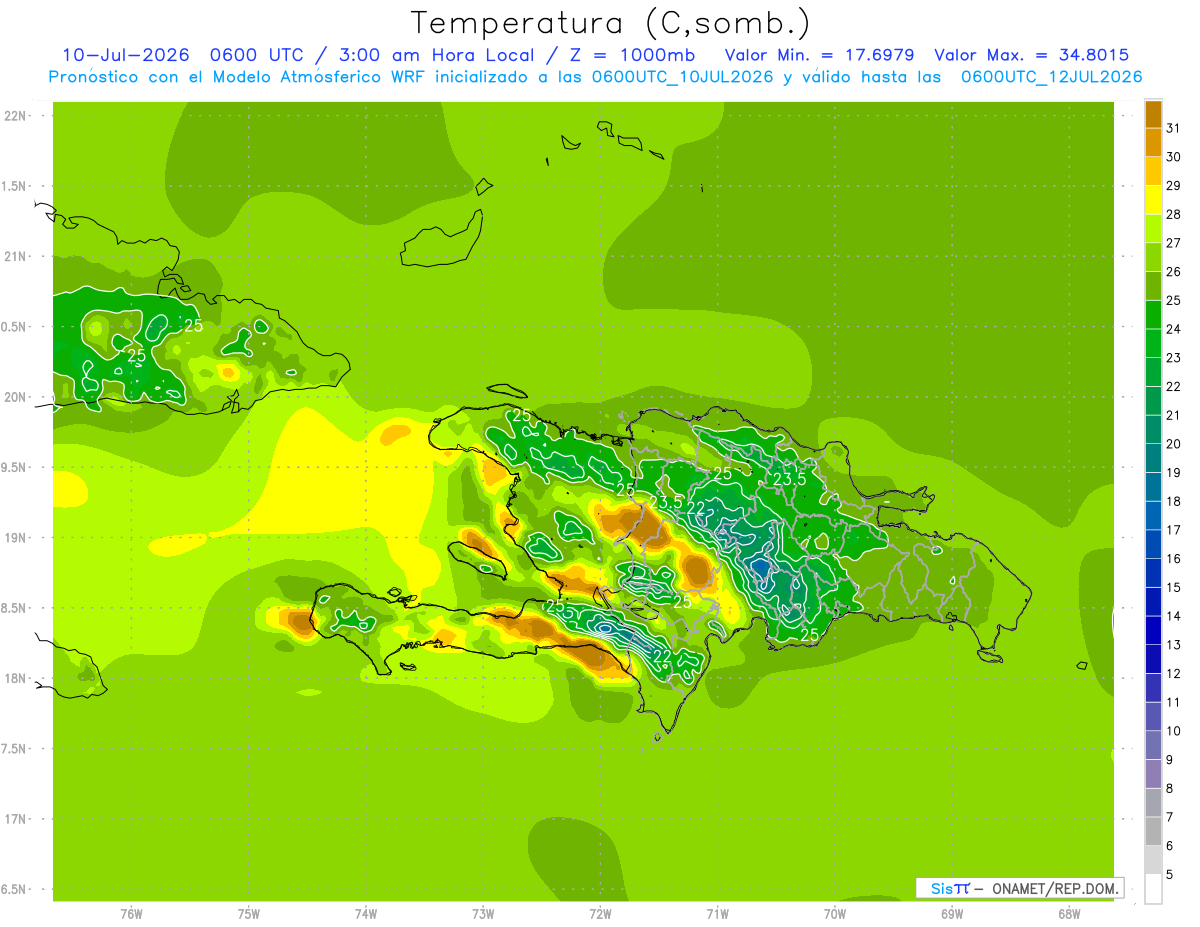Select purple colorbar swatch between 8 and 9
The width and height of the screenshot is (1200, 927).
point(1153,774)
